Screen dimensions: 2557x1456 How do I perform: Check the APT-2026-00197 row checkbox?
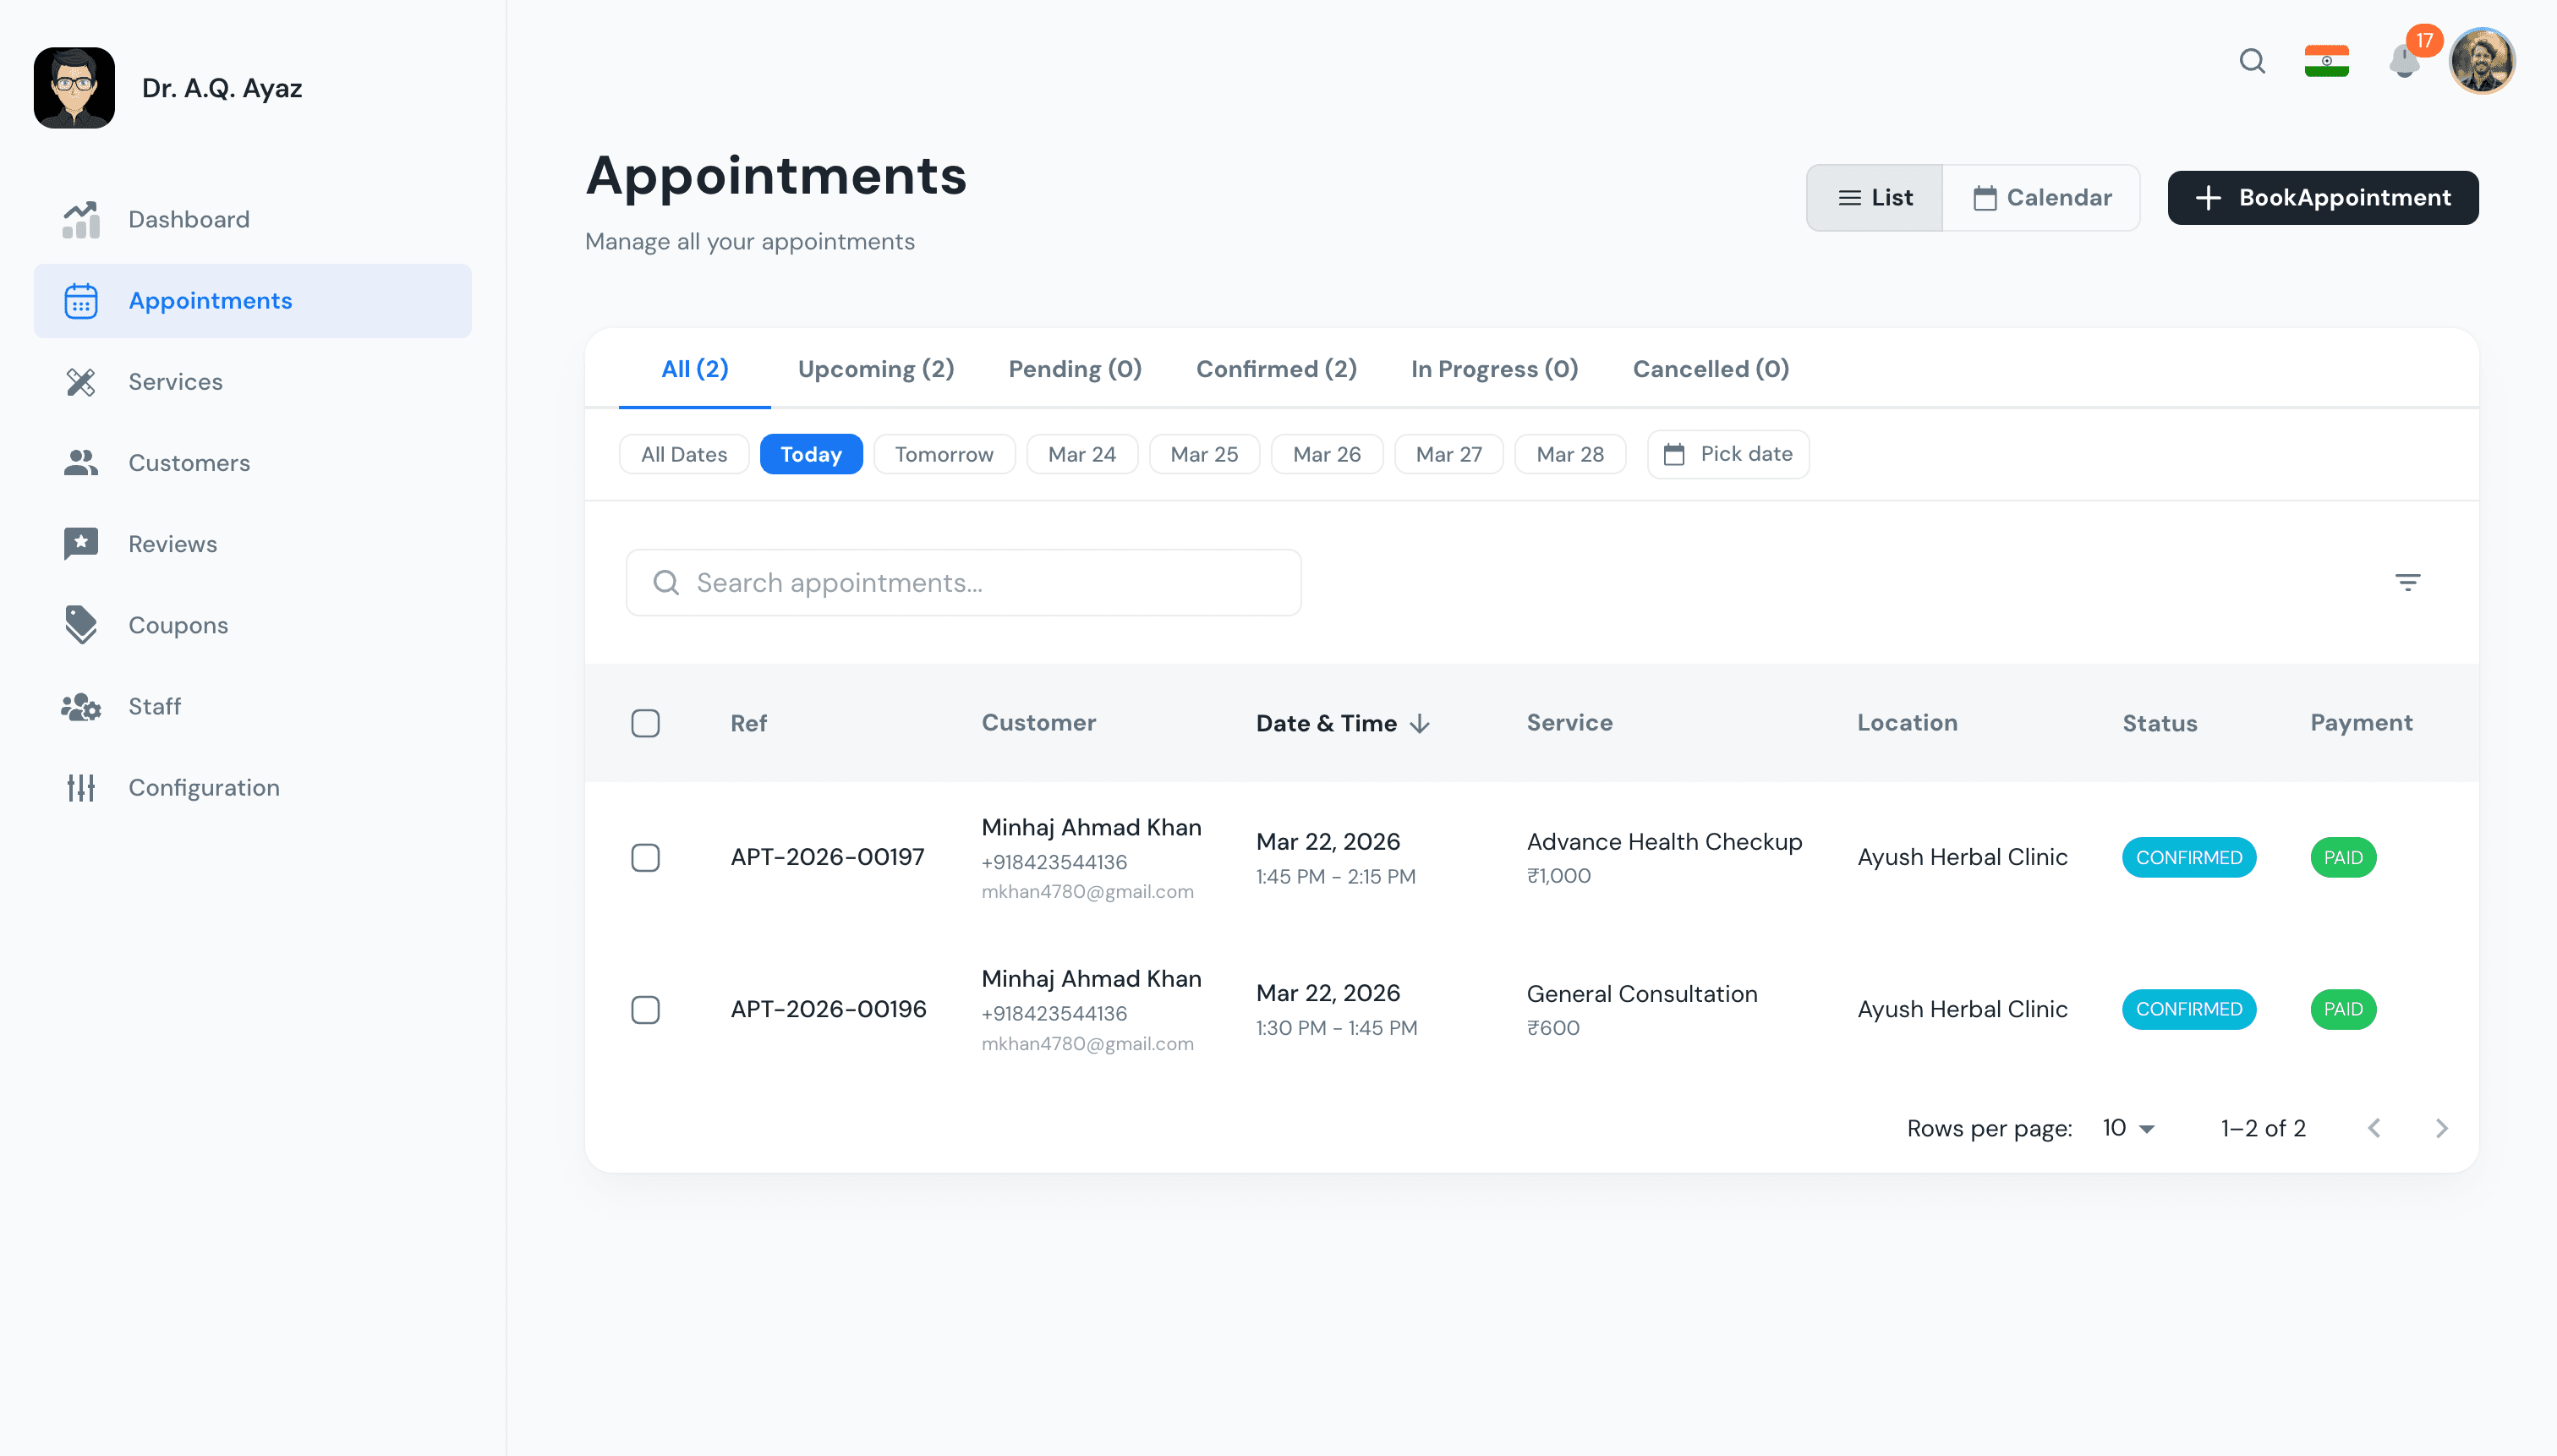(646, 857)
